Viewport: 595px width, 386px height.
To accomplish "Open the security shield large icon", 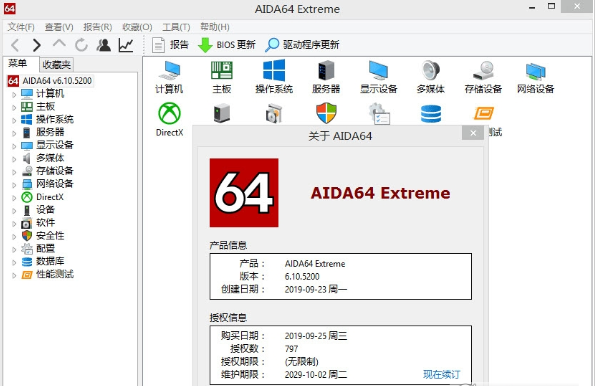I will click(326, 113).
